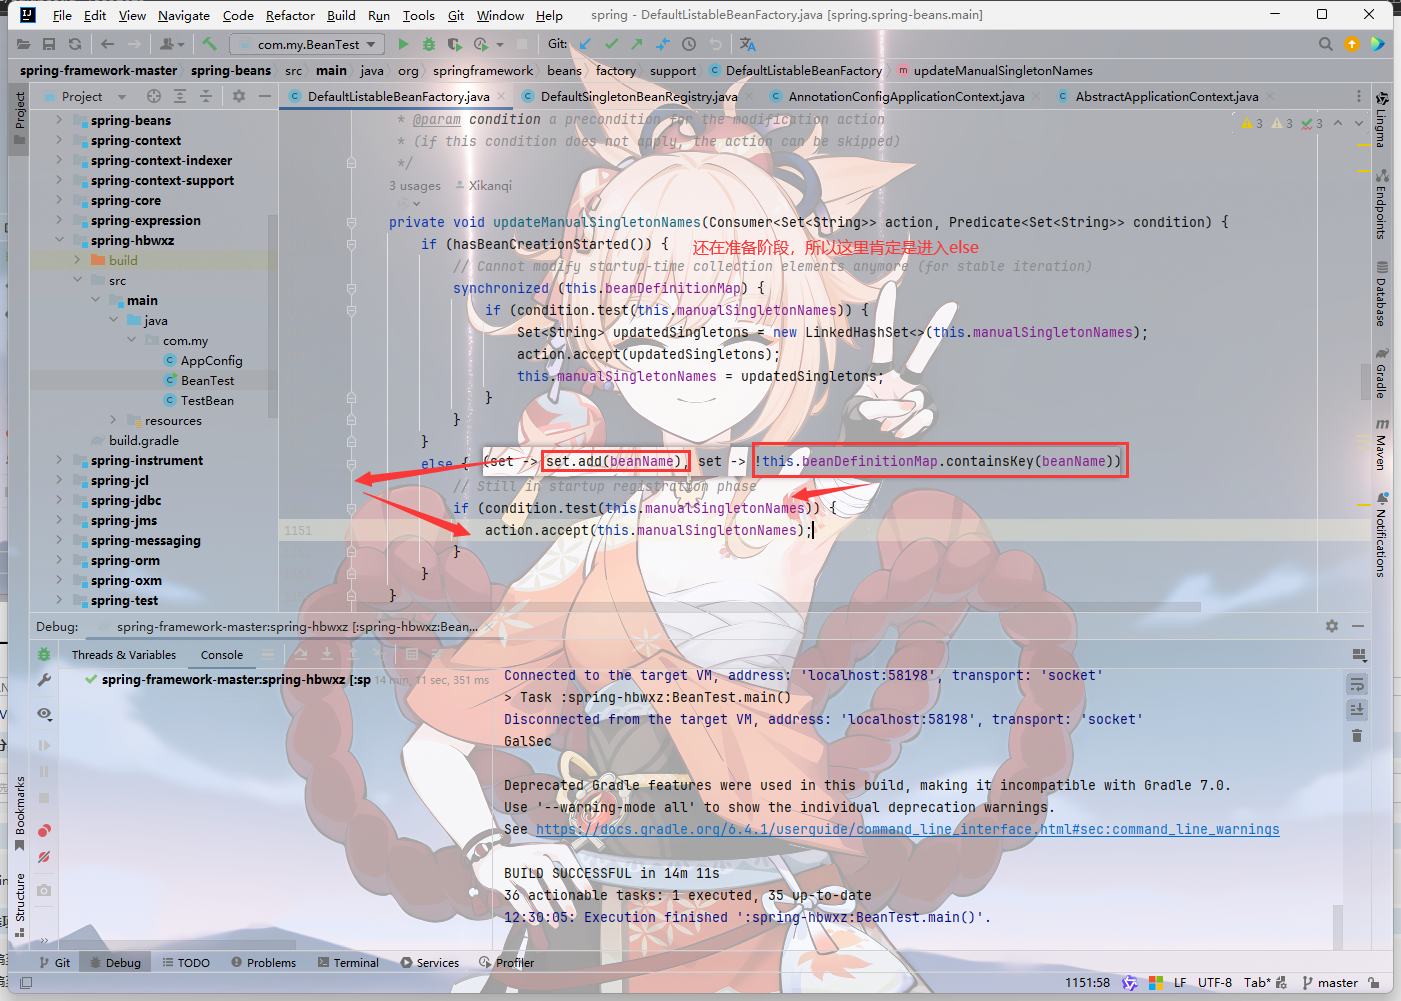The height and width of the screenshot is (1001, 1401).
Task: Click the Translate icon in toolbar
Action: click(748, 44)
